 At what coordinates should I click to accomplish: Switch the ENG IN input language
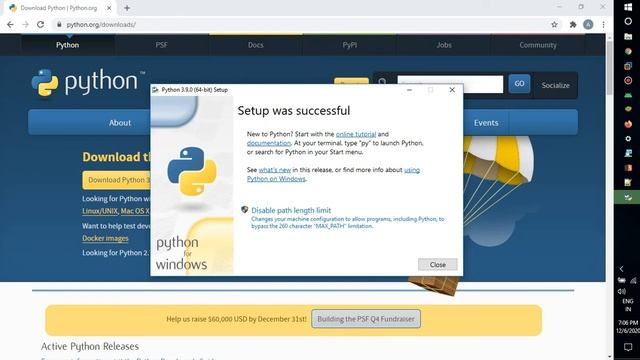[628, 305]
